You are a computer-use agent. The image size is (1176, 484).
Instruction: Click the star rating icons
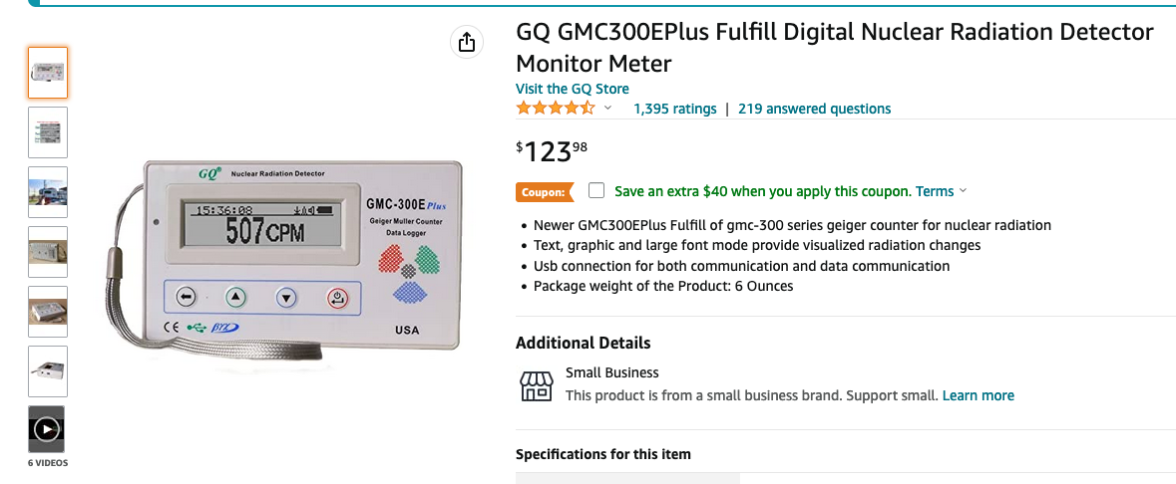[555, 108]
